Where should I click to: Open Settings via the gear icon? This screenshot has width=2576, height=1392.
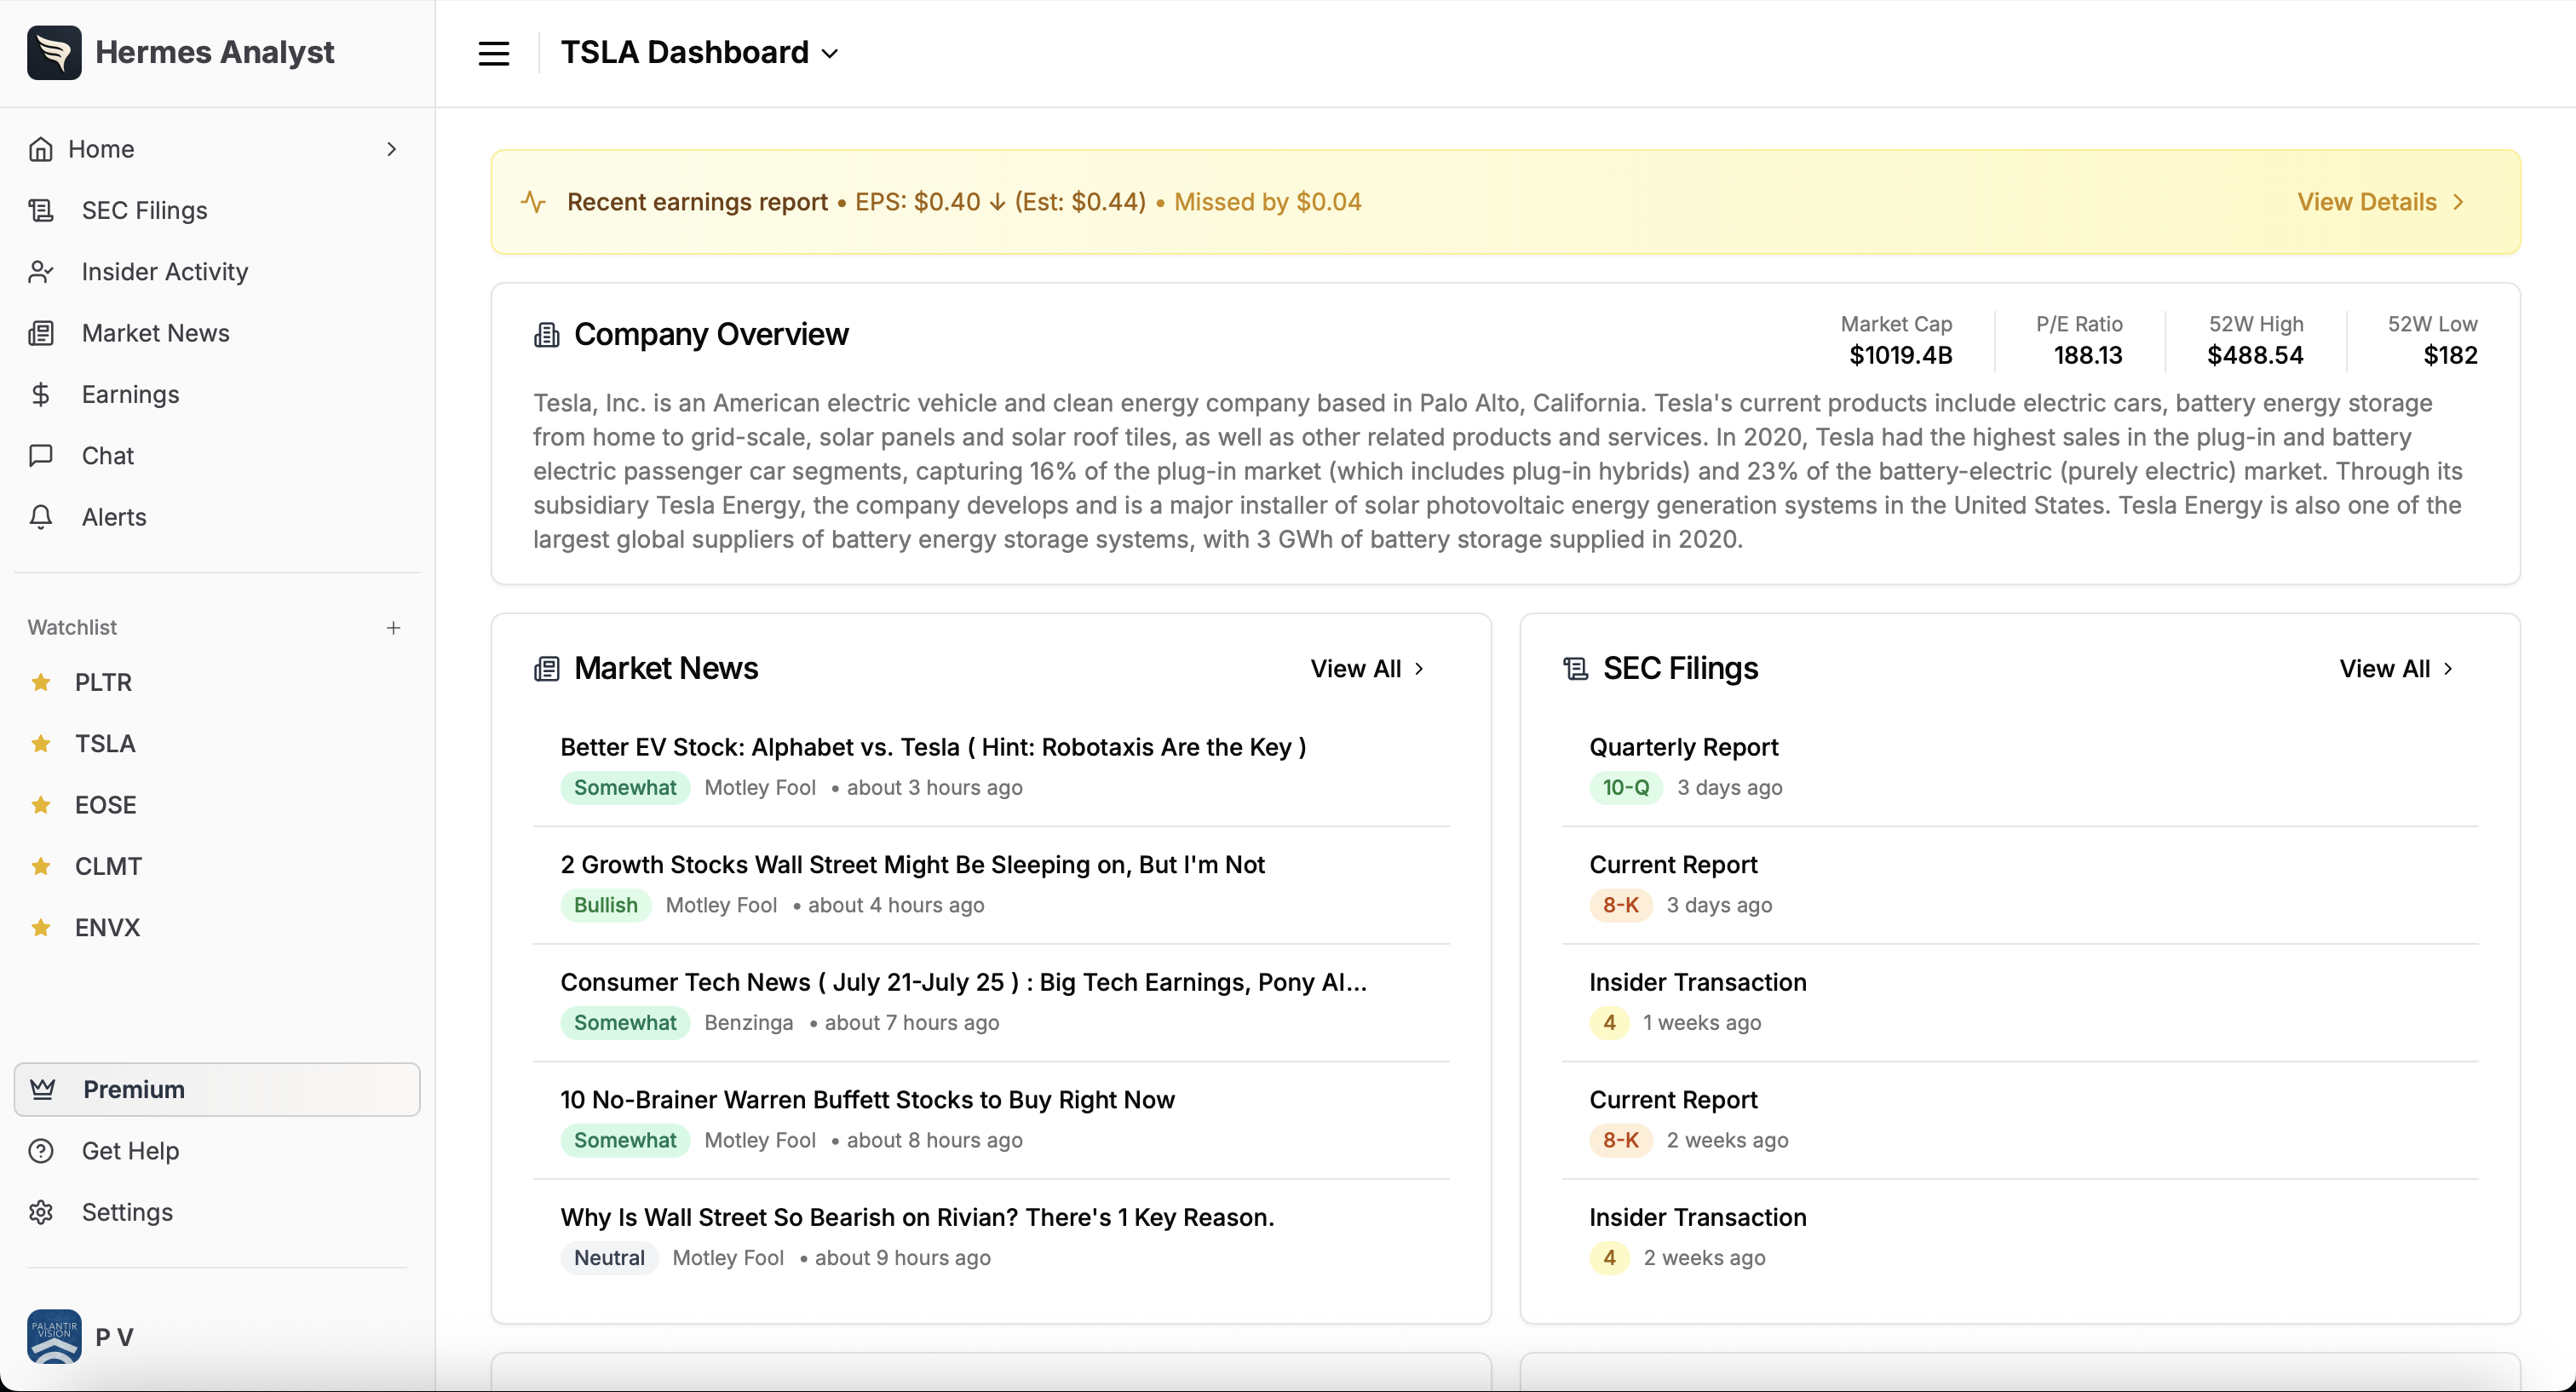tap(40, 1212)
